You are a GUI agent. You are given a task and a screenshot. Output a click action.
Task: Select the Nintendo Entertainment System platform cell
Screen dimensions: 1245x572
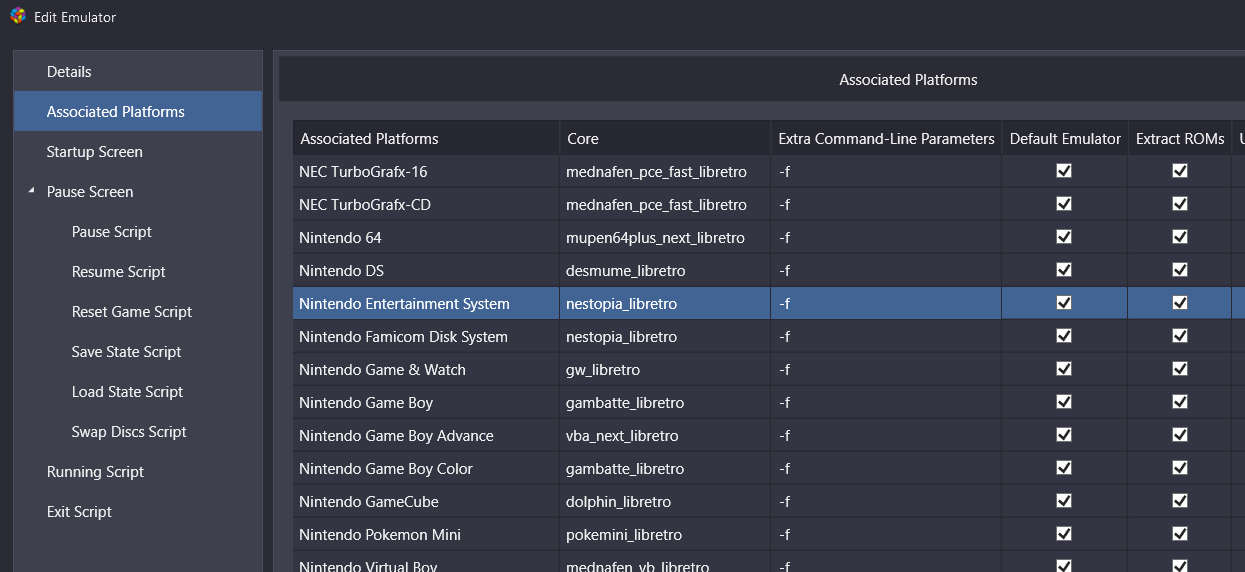pyautogui.click(x=426, y=303)
